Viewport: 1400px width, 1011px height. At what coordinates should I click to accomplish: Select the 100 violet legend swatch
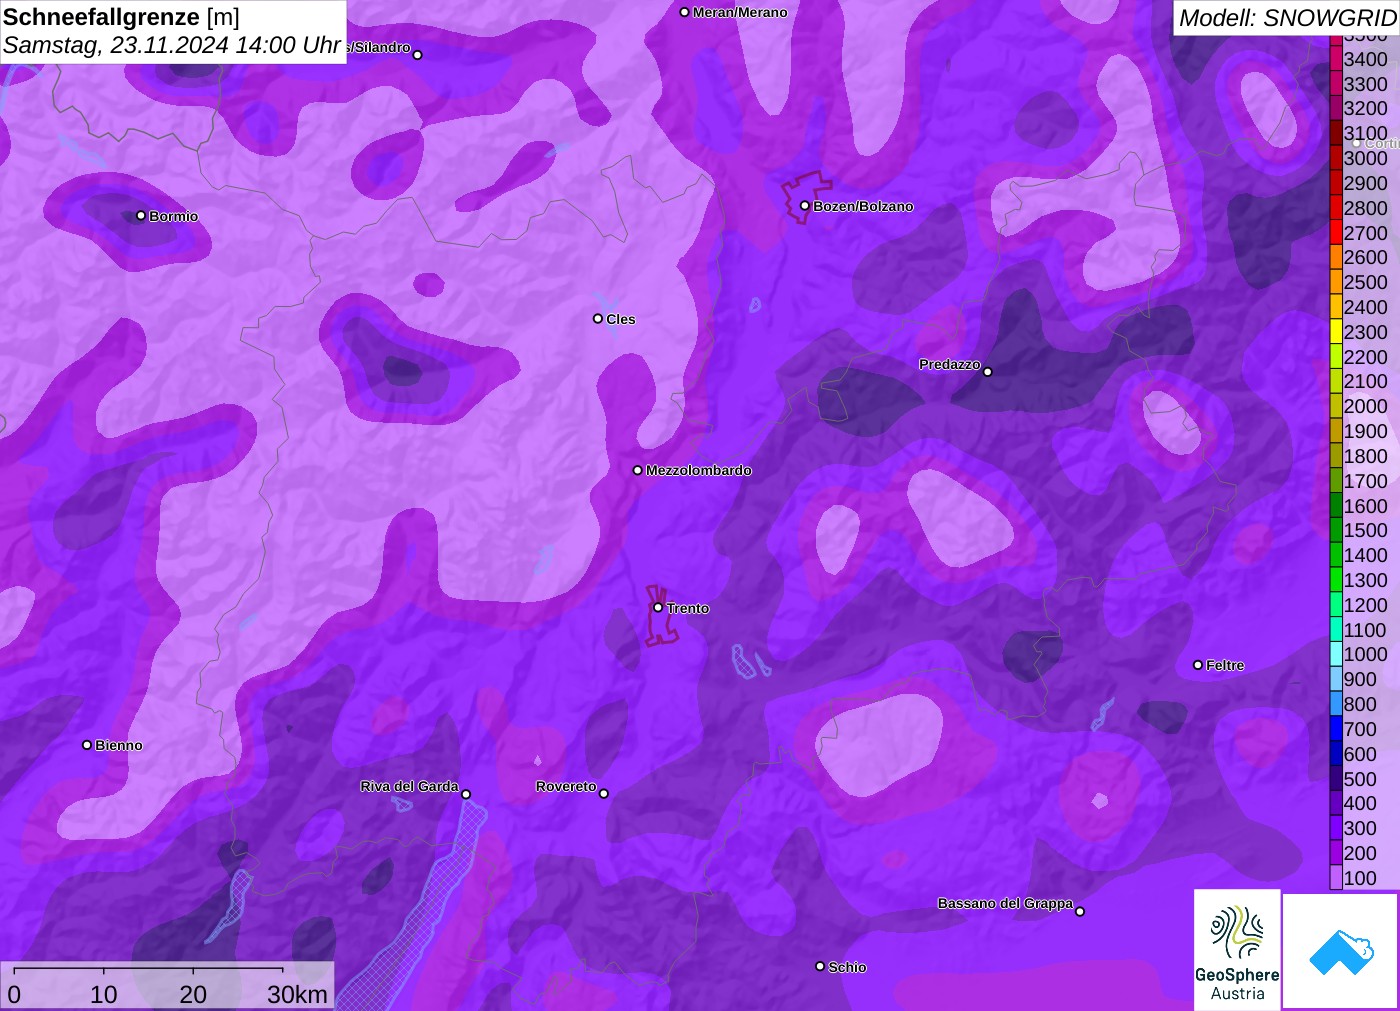[x=1336, y=877]
